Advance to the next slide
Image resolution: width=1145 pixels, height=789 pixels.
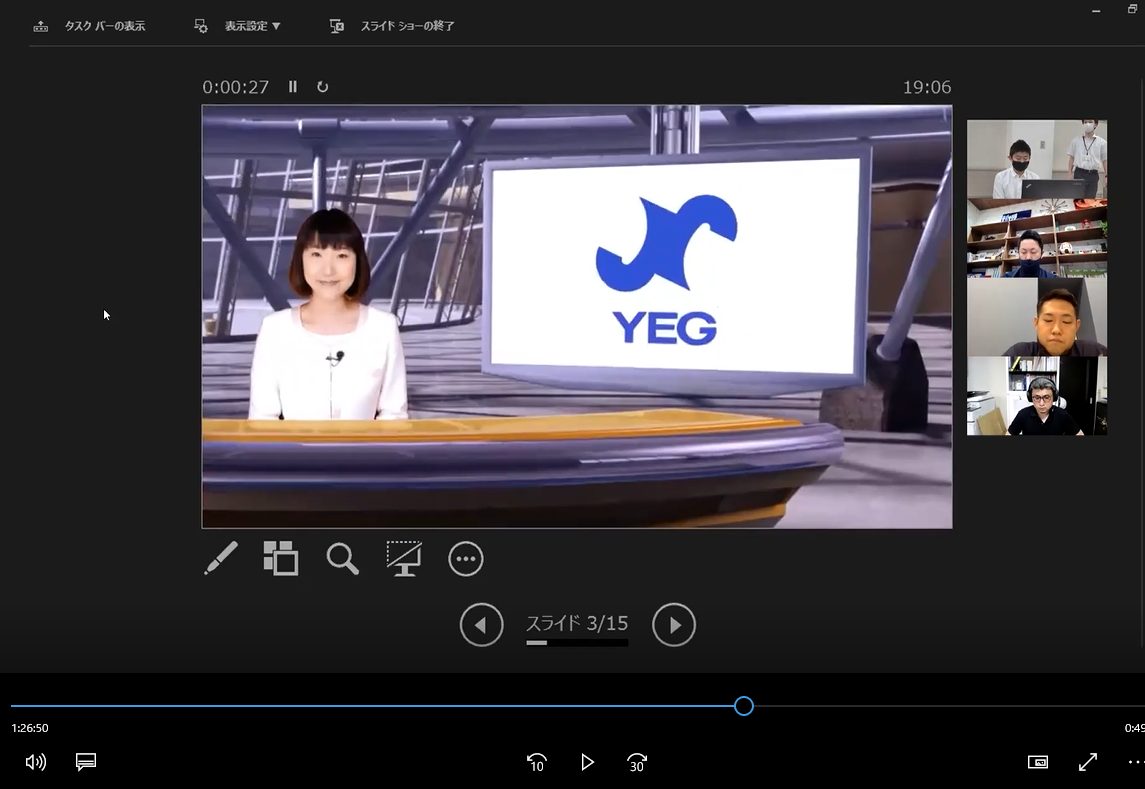pyautogui.click(x=673, y=625)
